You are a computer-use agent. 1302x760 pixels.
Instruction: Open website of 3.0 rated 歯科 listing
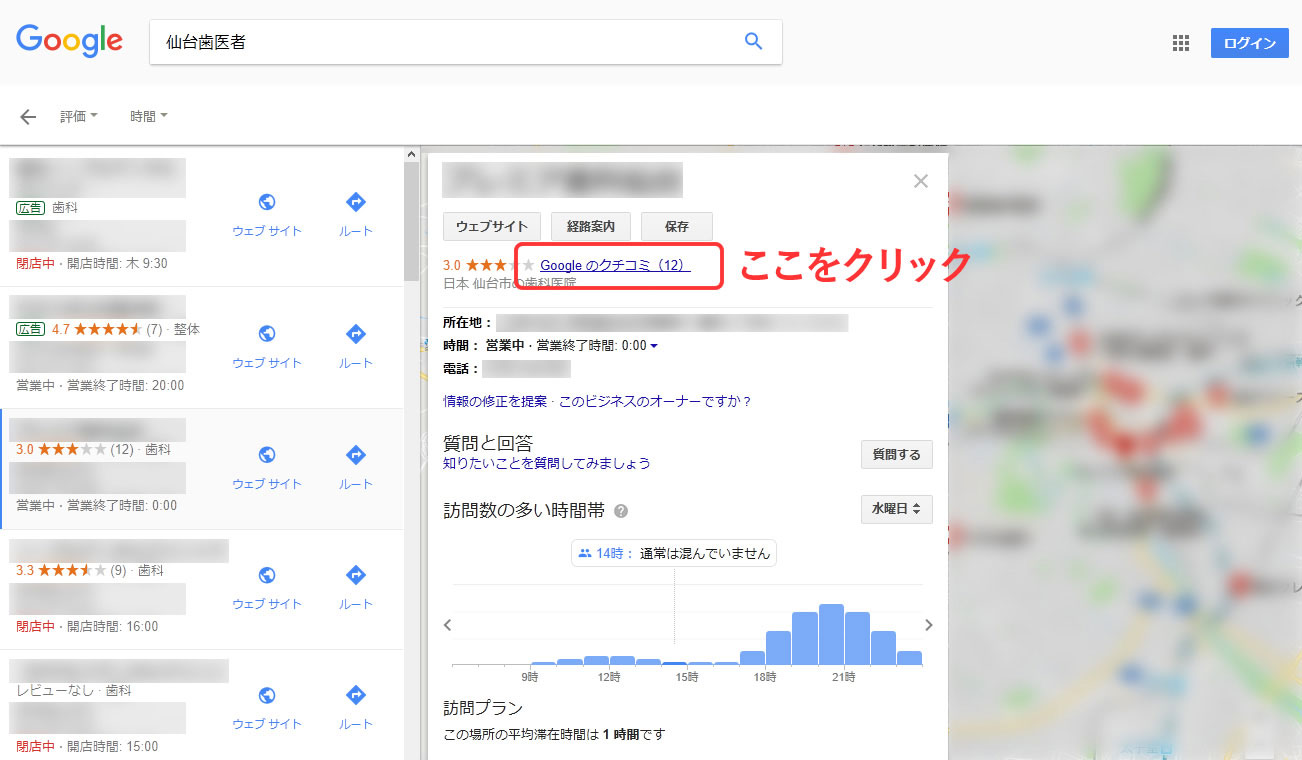coord(267,467)
